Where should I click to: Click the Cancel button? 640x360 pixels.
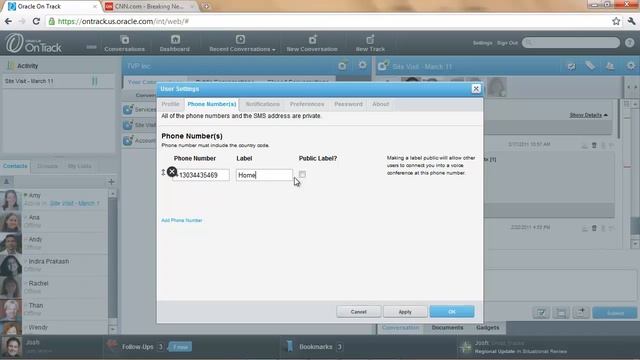(x=358, y=312)
